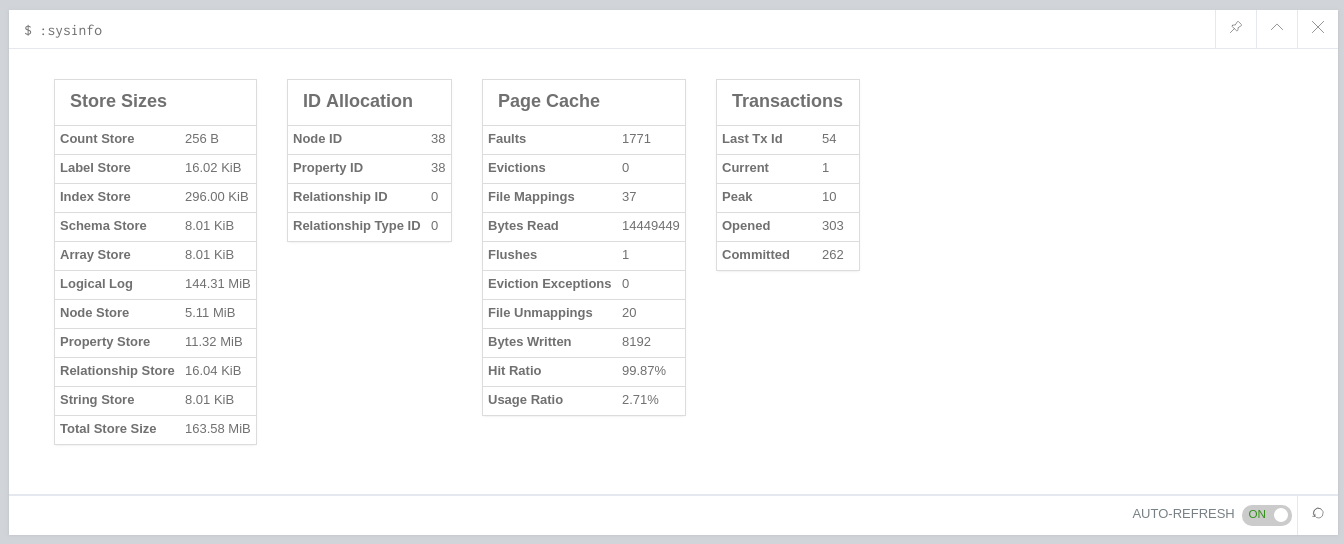Click the Transactions table header
The width and height of the screenshot is (1344, 544).
[787, 101]
